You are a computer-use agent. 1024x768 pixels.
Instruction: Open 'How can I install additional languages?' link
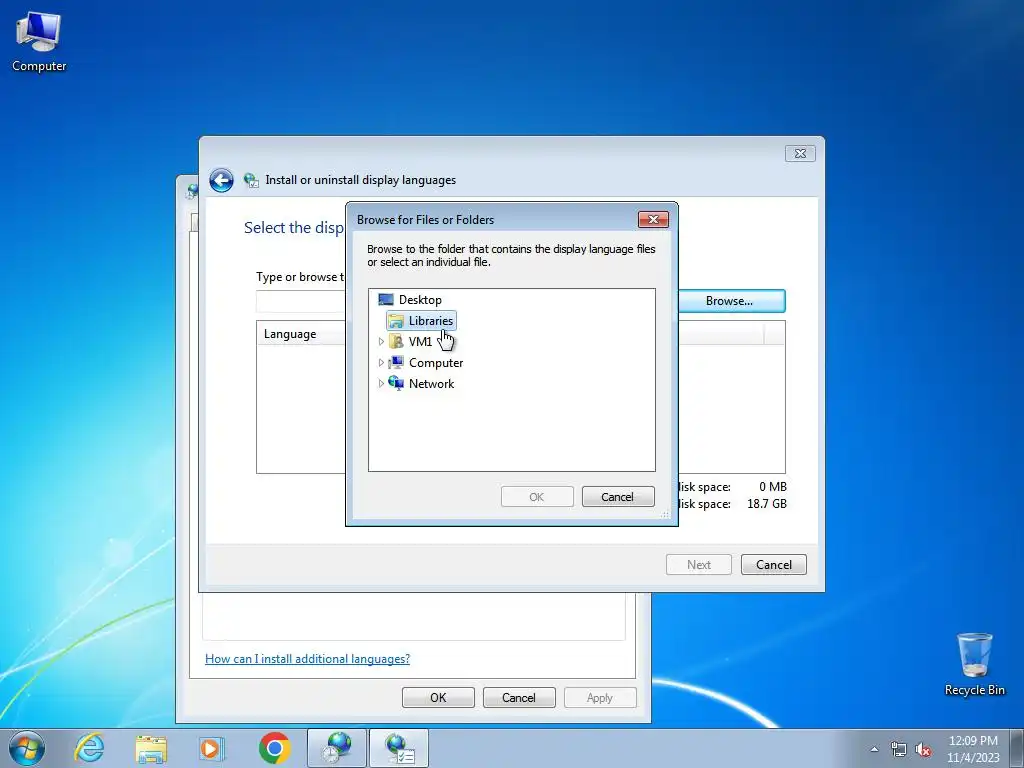coord(308,659)
